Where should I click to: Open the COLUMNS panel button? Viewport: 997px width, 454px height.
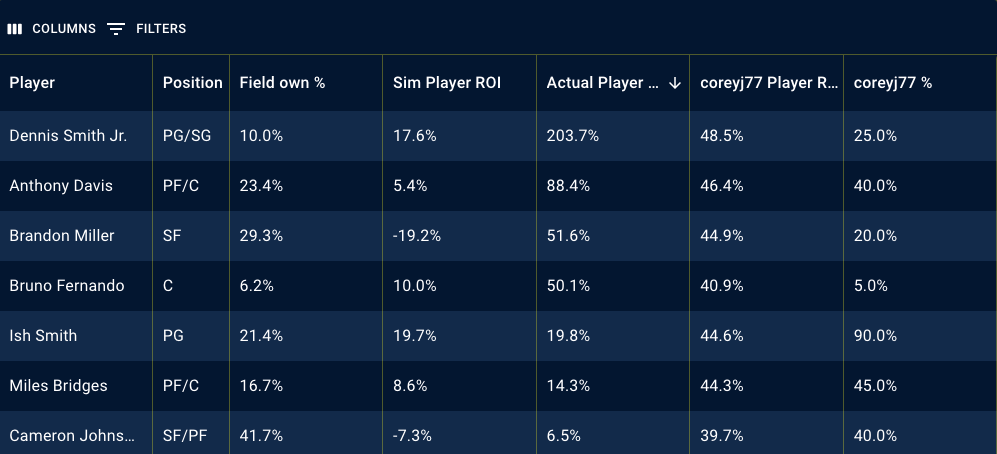pos(63,29)
